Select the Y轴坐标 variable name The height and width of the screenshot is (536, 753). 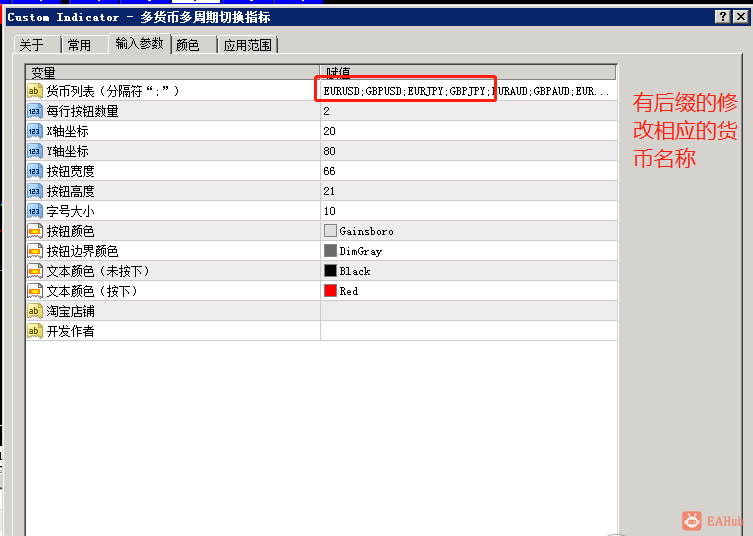[x=67, y=151]
